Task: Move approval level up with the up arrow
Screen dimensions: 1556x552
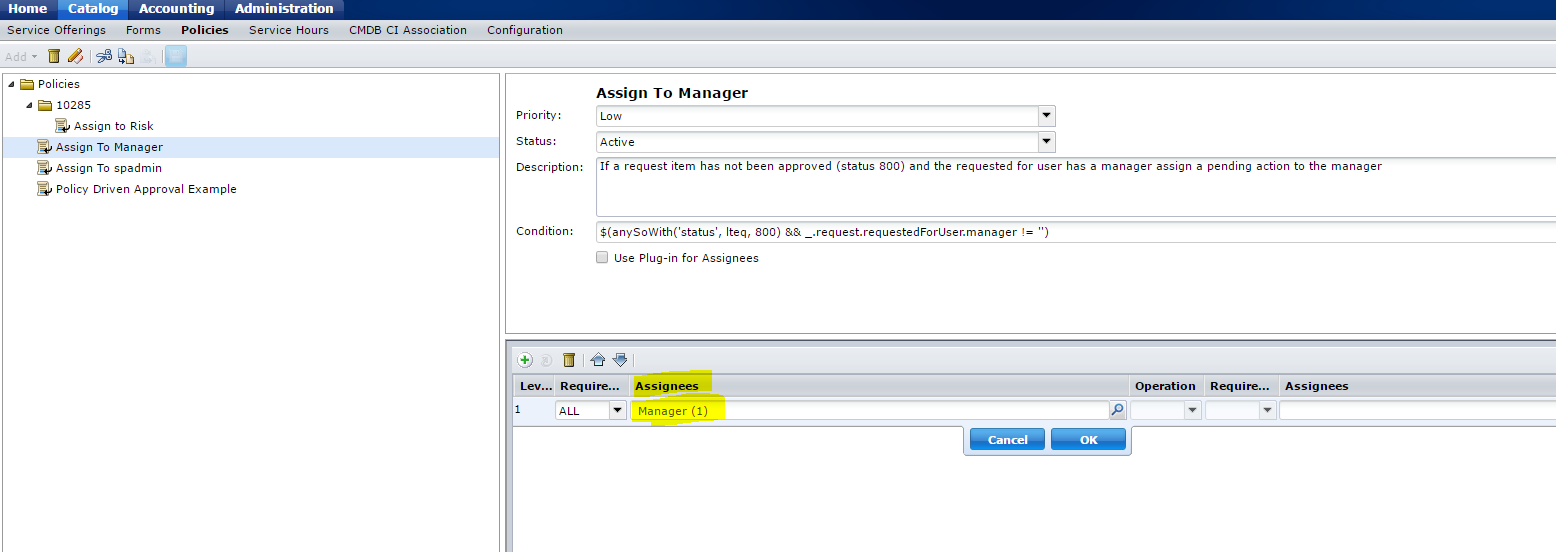Action: point(598,360)
